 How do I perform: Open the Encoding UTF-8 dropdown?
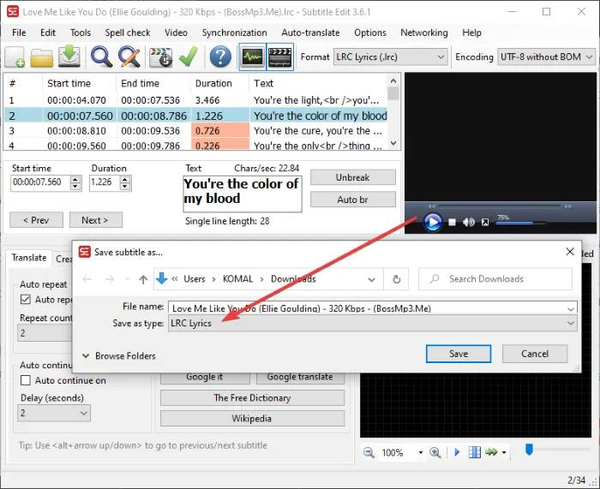coord(546,57)
